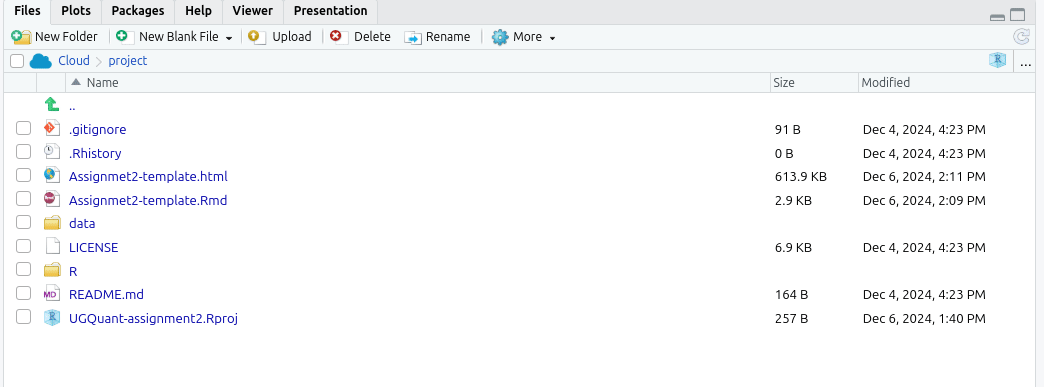Open Assignmet2-template.Rmd file link
This screenshot has height=387, width=1044.
(148, 200)
